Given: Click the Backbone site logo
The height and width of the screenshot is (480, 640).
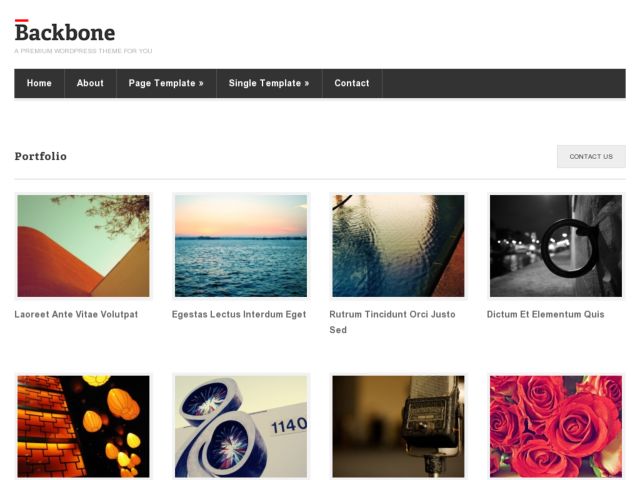Looking at the screenshot, I should 65,33.
